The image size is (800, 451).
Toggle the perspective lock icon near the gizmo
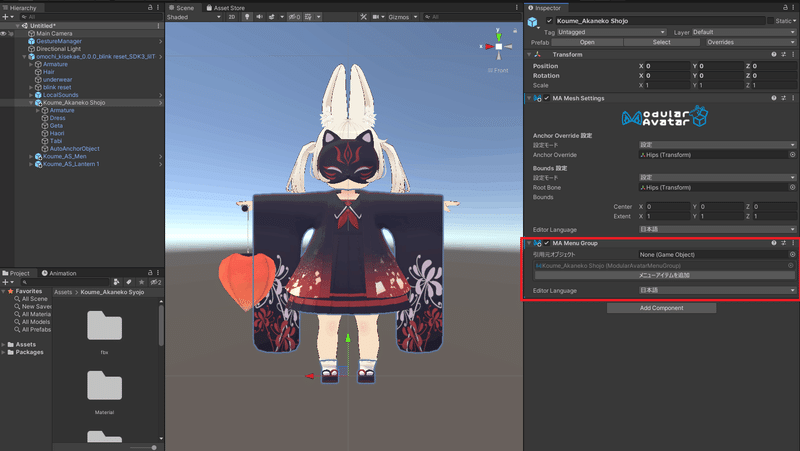pos(515,32)
